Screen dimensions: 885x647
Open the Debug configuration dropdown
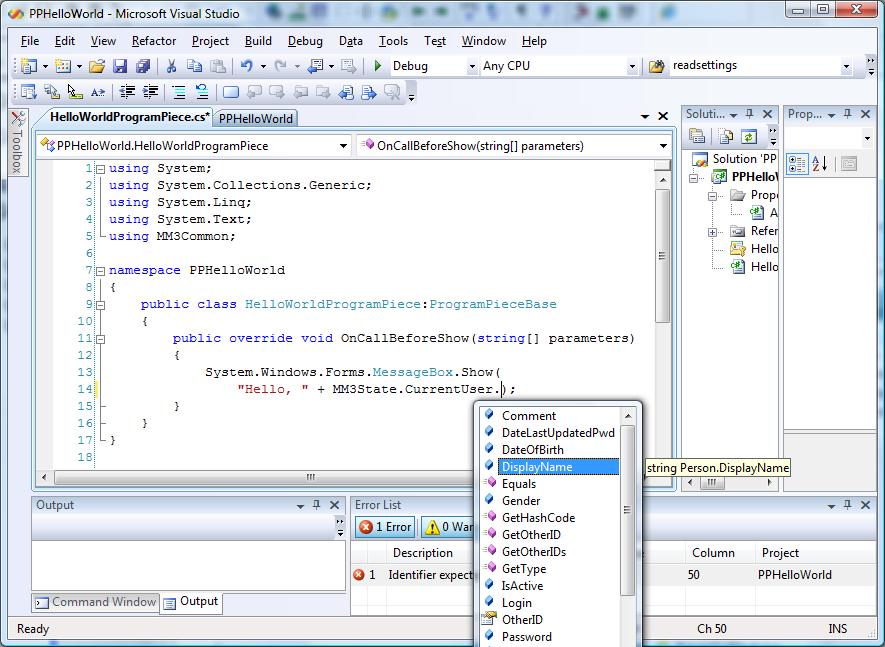pyautogui.click(x=472, y=67)
